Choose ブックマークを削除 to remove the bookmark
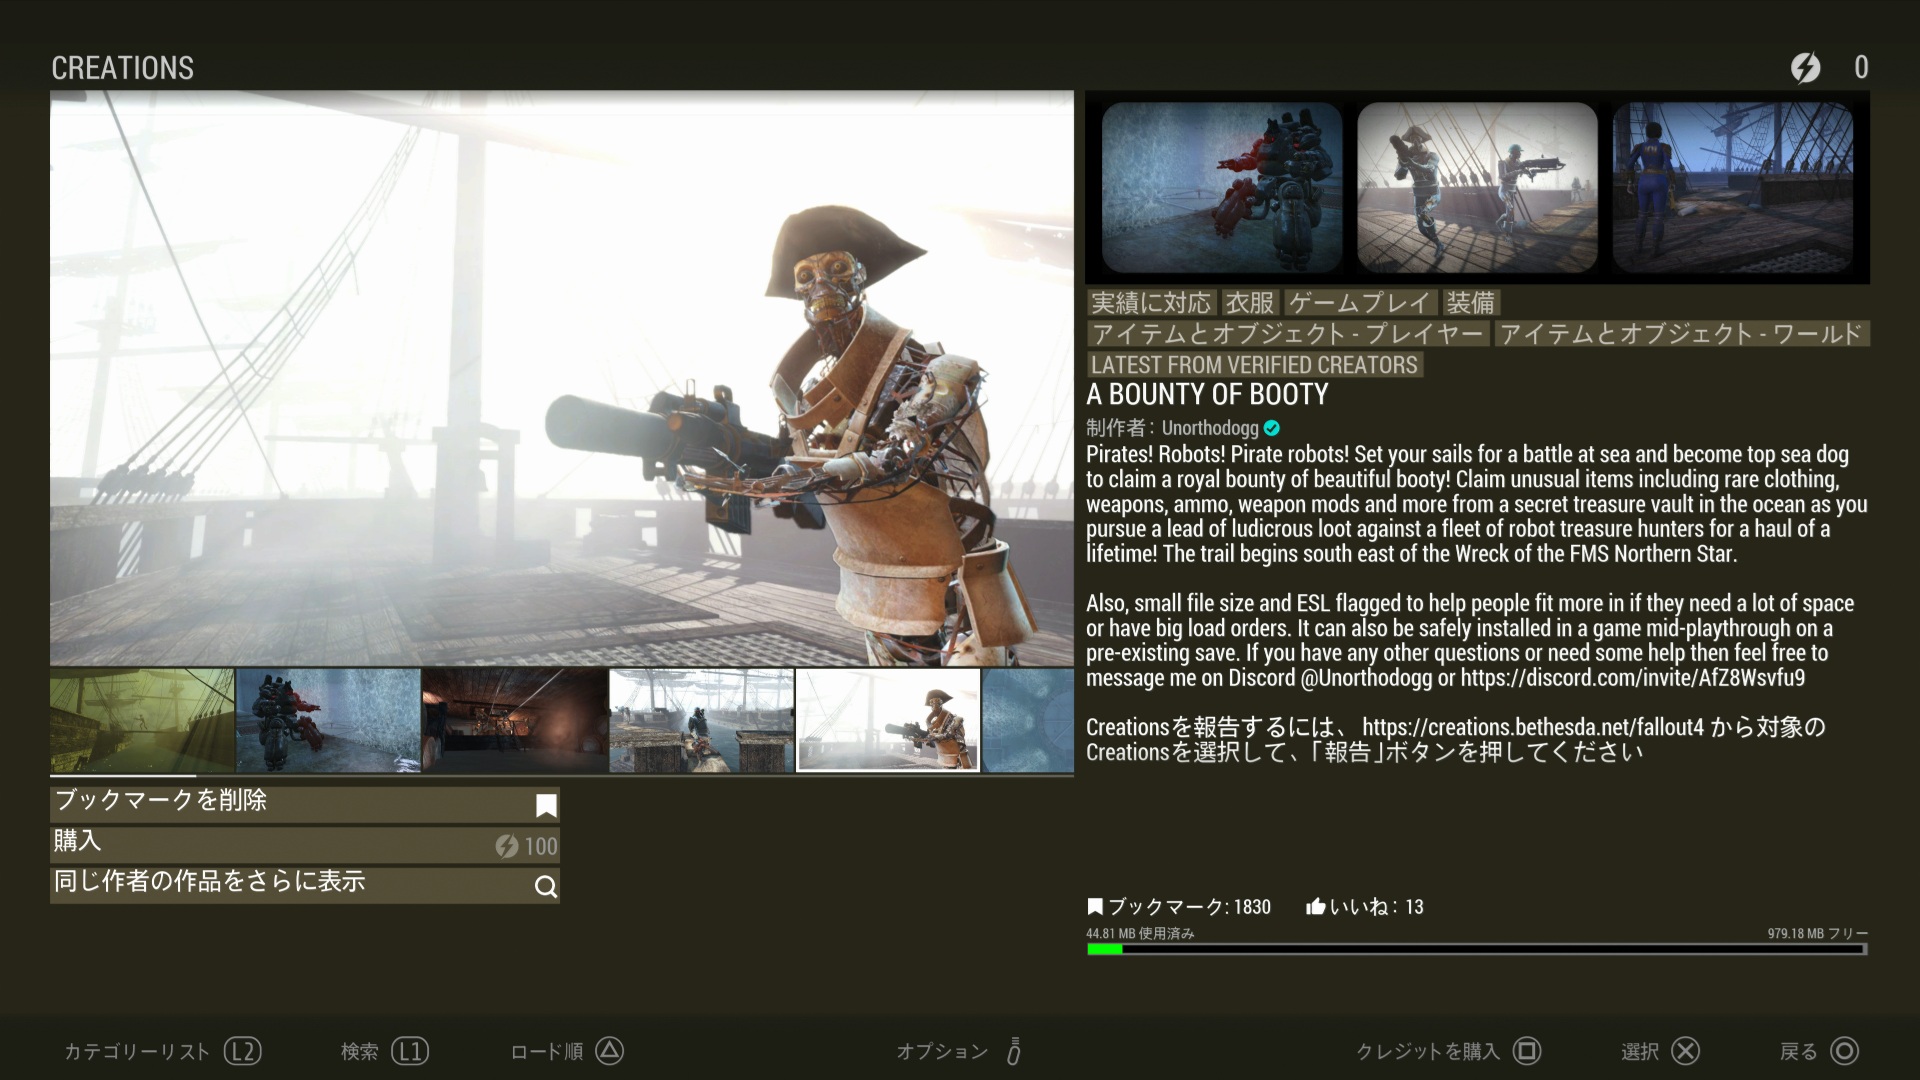1920x1080 pixels. (x=304, y=804)
